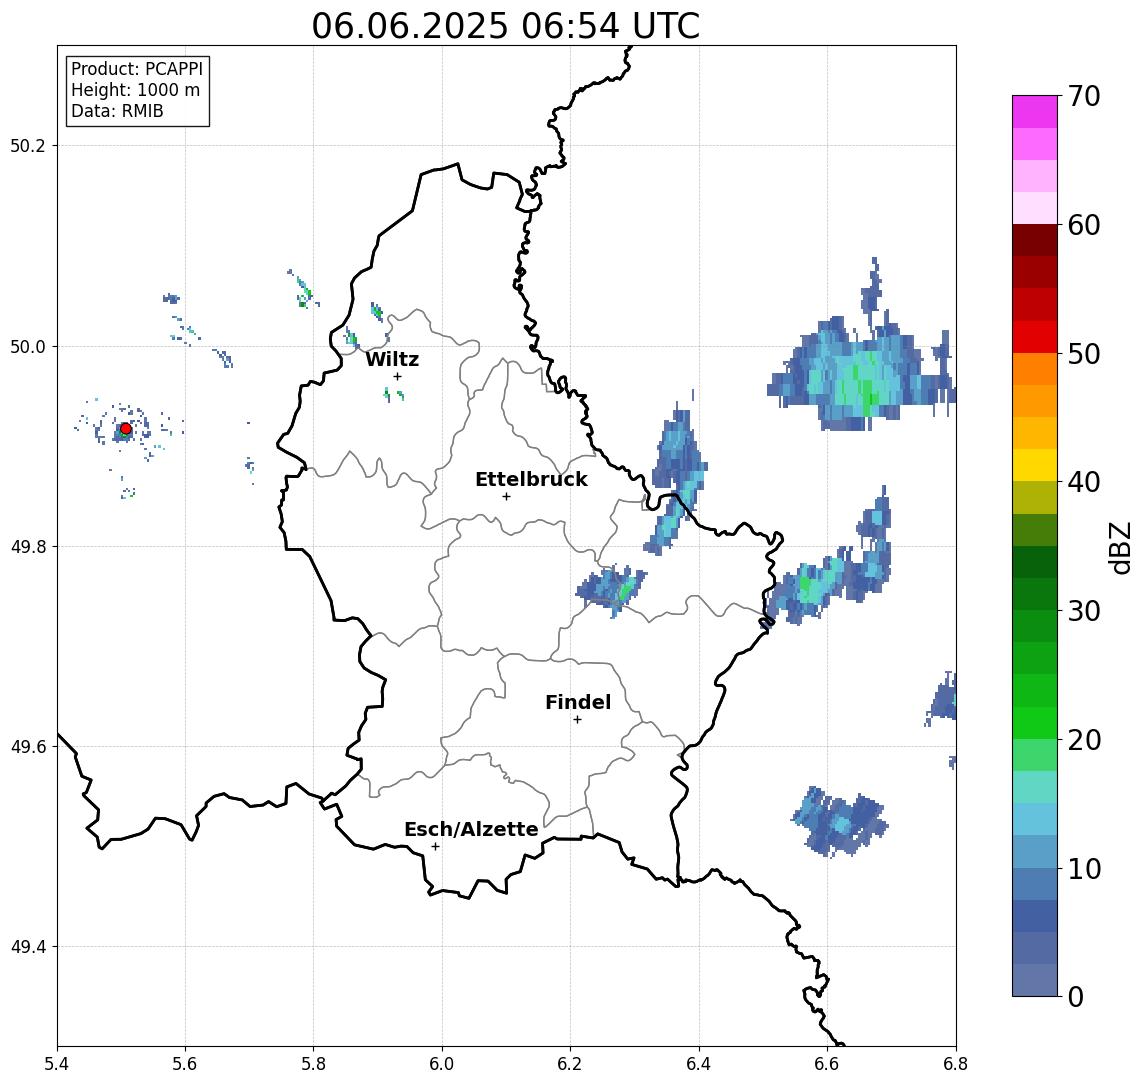
Task: Click the 10 dBZ colorbar tick label
Action: [1084, 869]
